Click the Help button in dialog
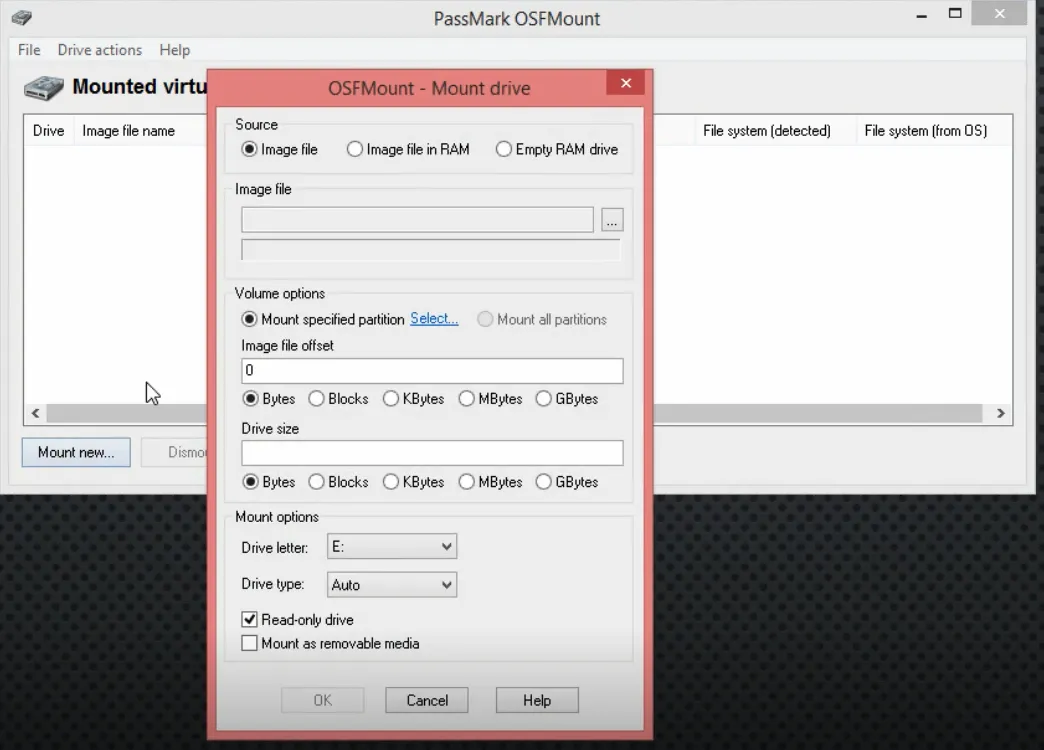Viewport: 1044px width, 750px height. tap(537, 700)
